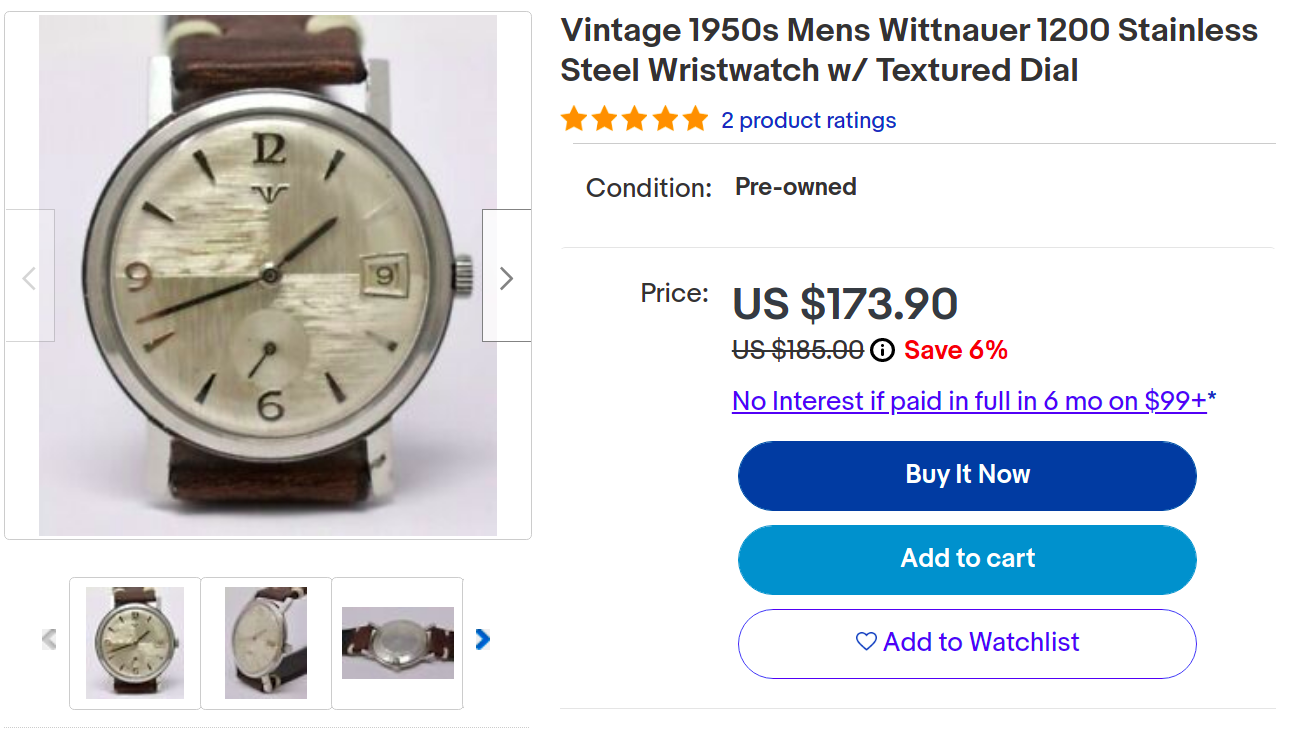Click the heart icon to add to Watchlist
Viewport: 1302px width, 732px height.
866,642
